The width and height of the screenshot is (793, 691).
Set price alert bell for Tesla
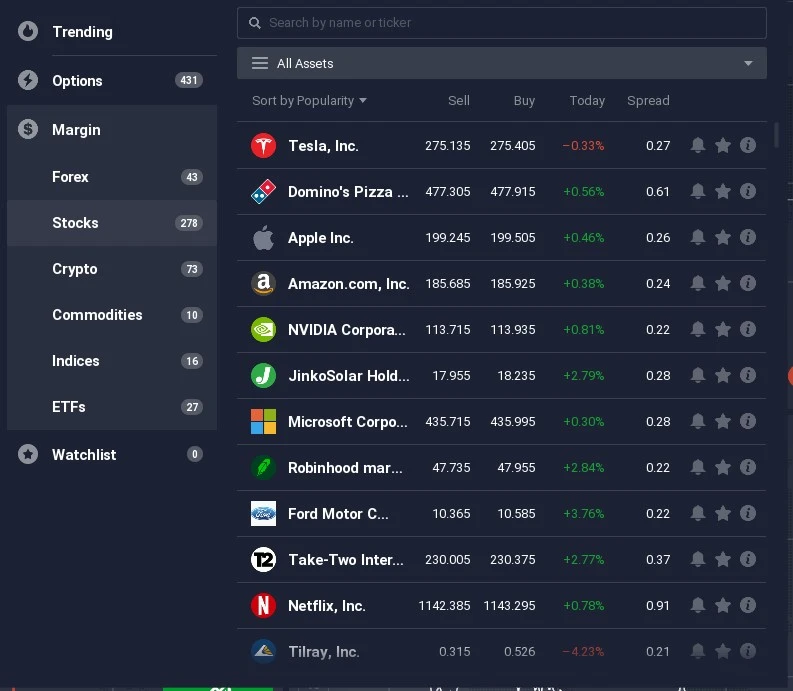[x=698, y=146]
